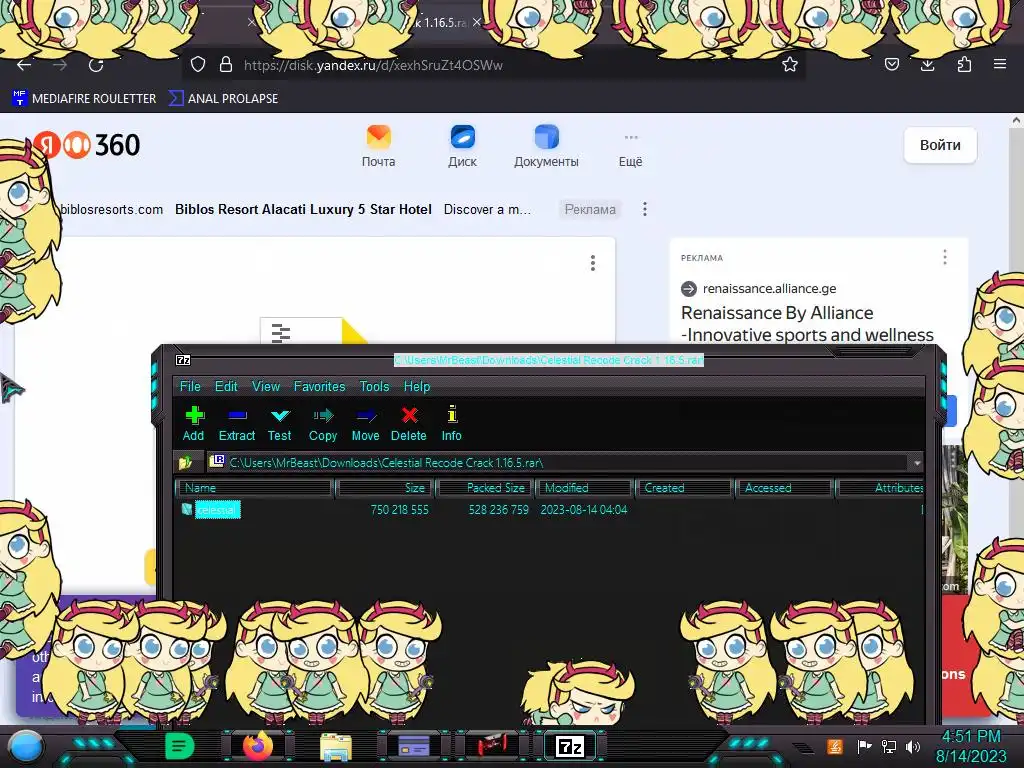Click the Add button in 7-Zip toolbar
The height and width of the screenshot is (768, 1024).
coord(193,423)
